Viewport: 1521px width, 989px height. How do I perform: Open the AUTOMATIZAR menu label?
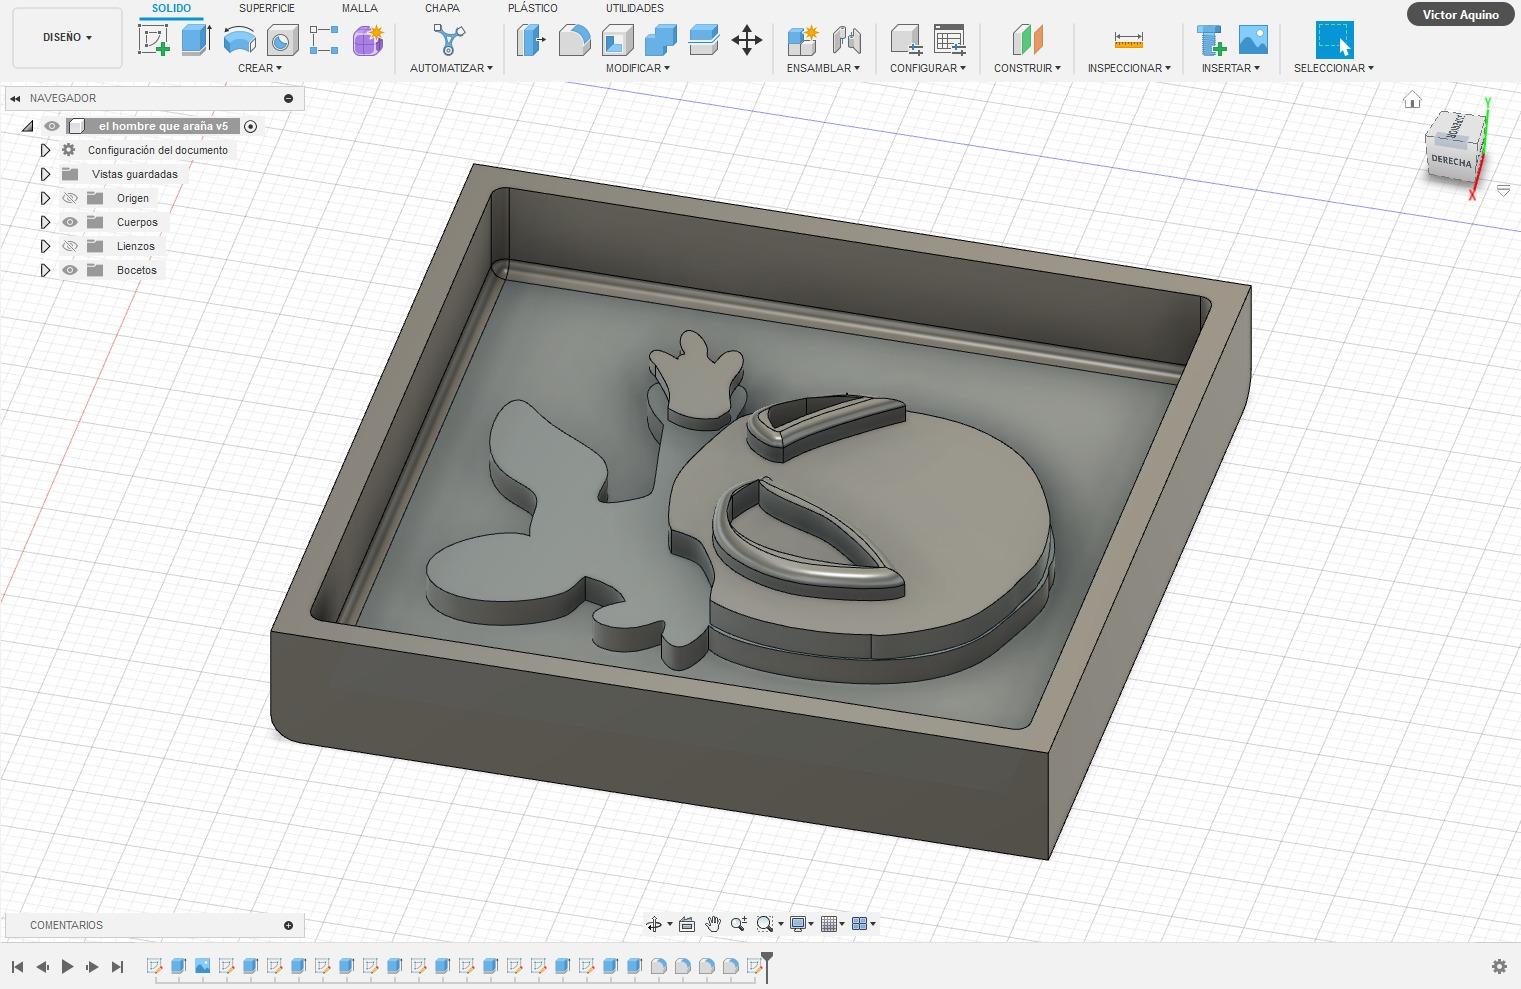tap(451, 68)
